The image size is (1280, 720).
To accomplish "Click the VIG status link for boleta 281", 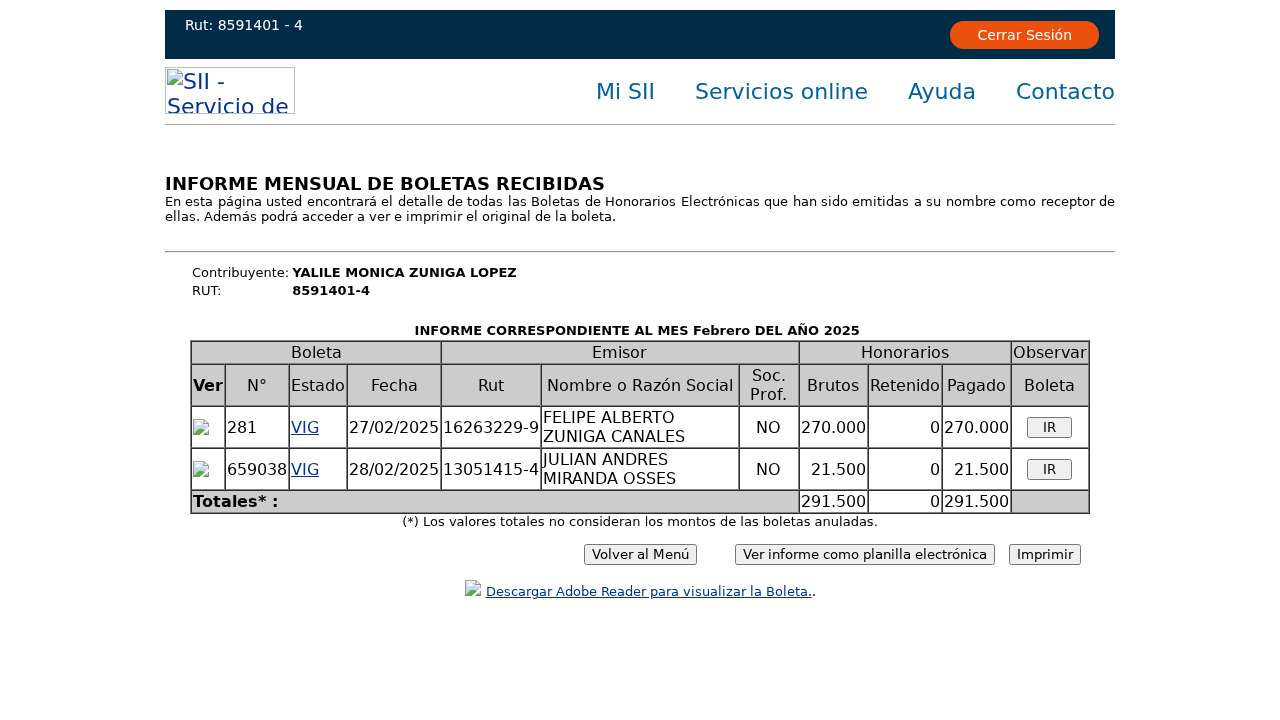I will pos(305,428).
